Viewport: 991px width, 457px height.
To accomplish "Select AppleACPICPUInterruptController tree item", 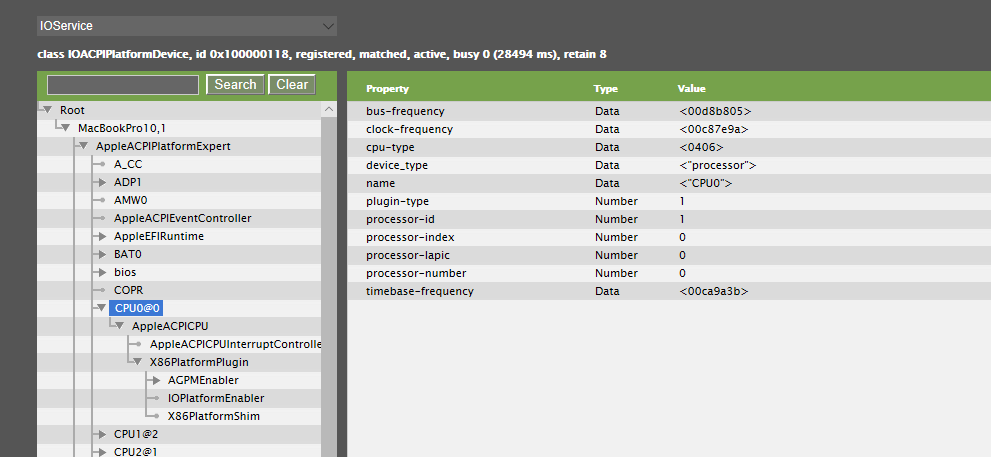I will 236,344.
